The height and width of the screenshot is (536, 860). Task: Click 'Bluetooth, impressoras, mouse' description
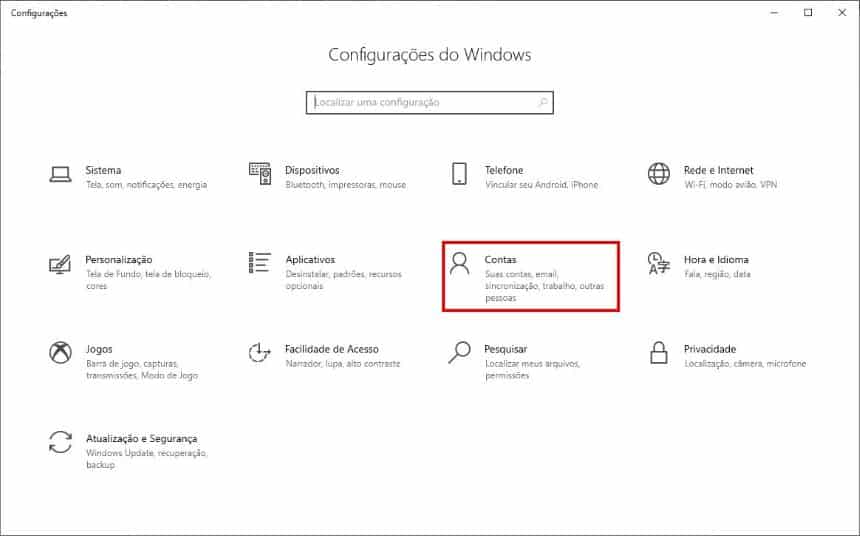click(346, 185)
